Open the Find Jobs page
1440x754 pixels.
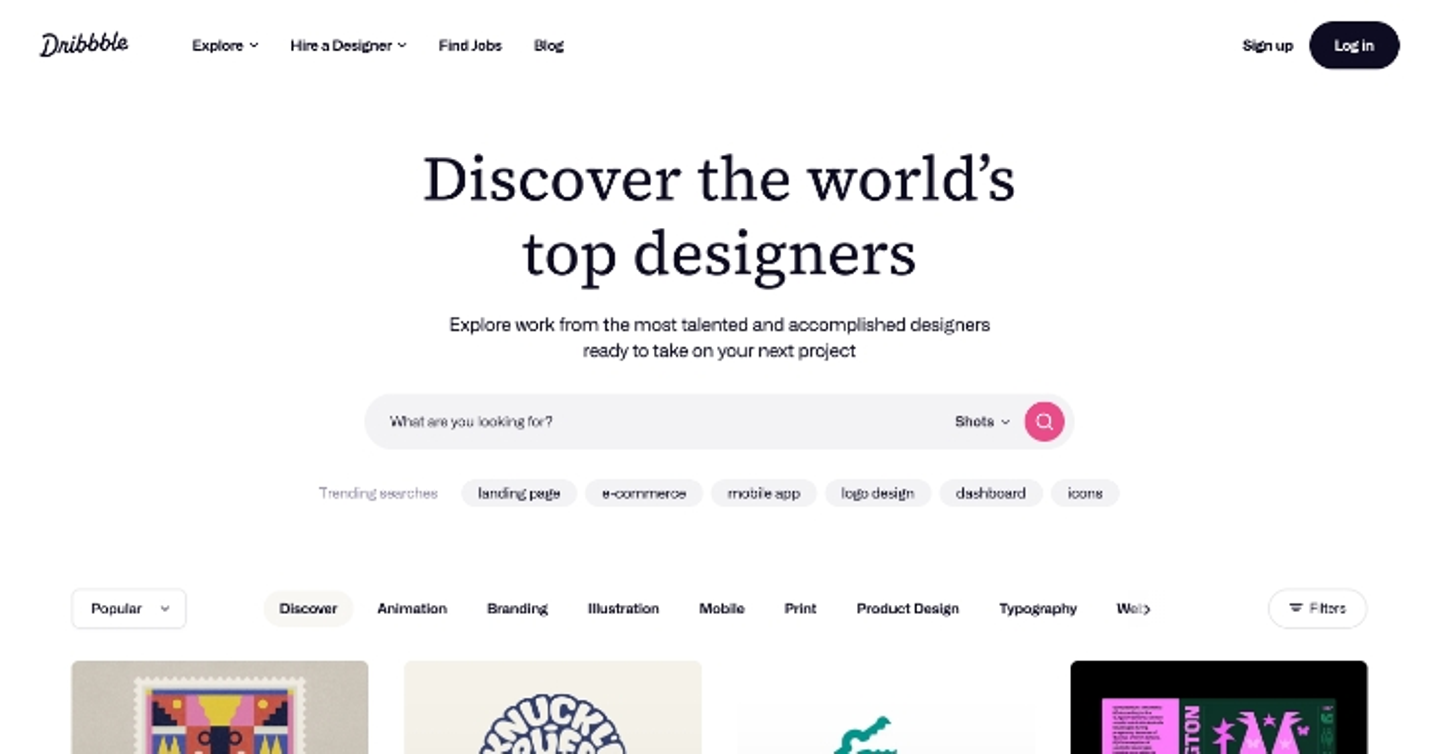pos(470,45)
